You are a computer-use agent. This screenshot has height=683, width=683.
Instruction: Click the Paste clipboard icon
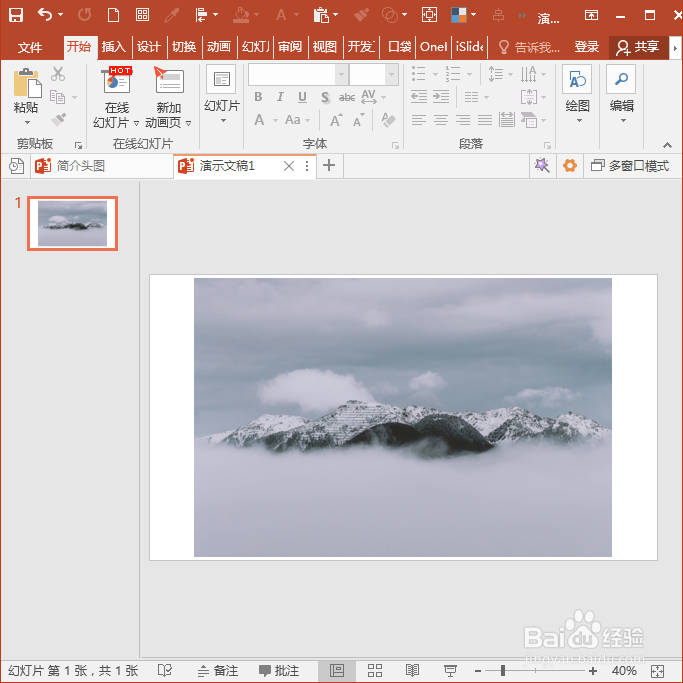(x=27, y=83)
